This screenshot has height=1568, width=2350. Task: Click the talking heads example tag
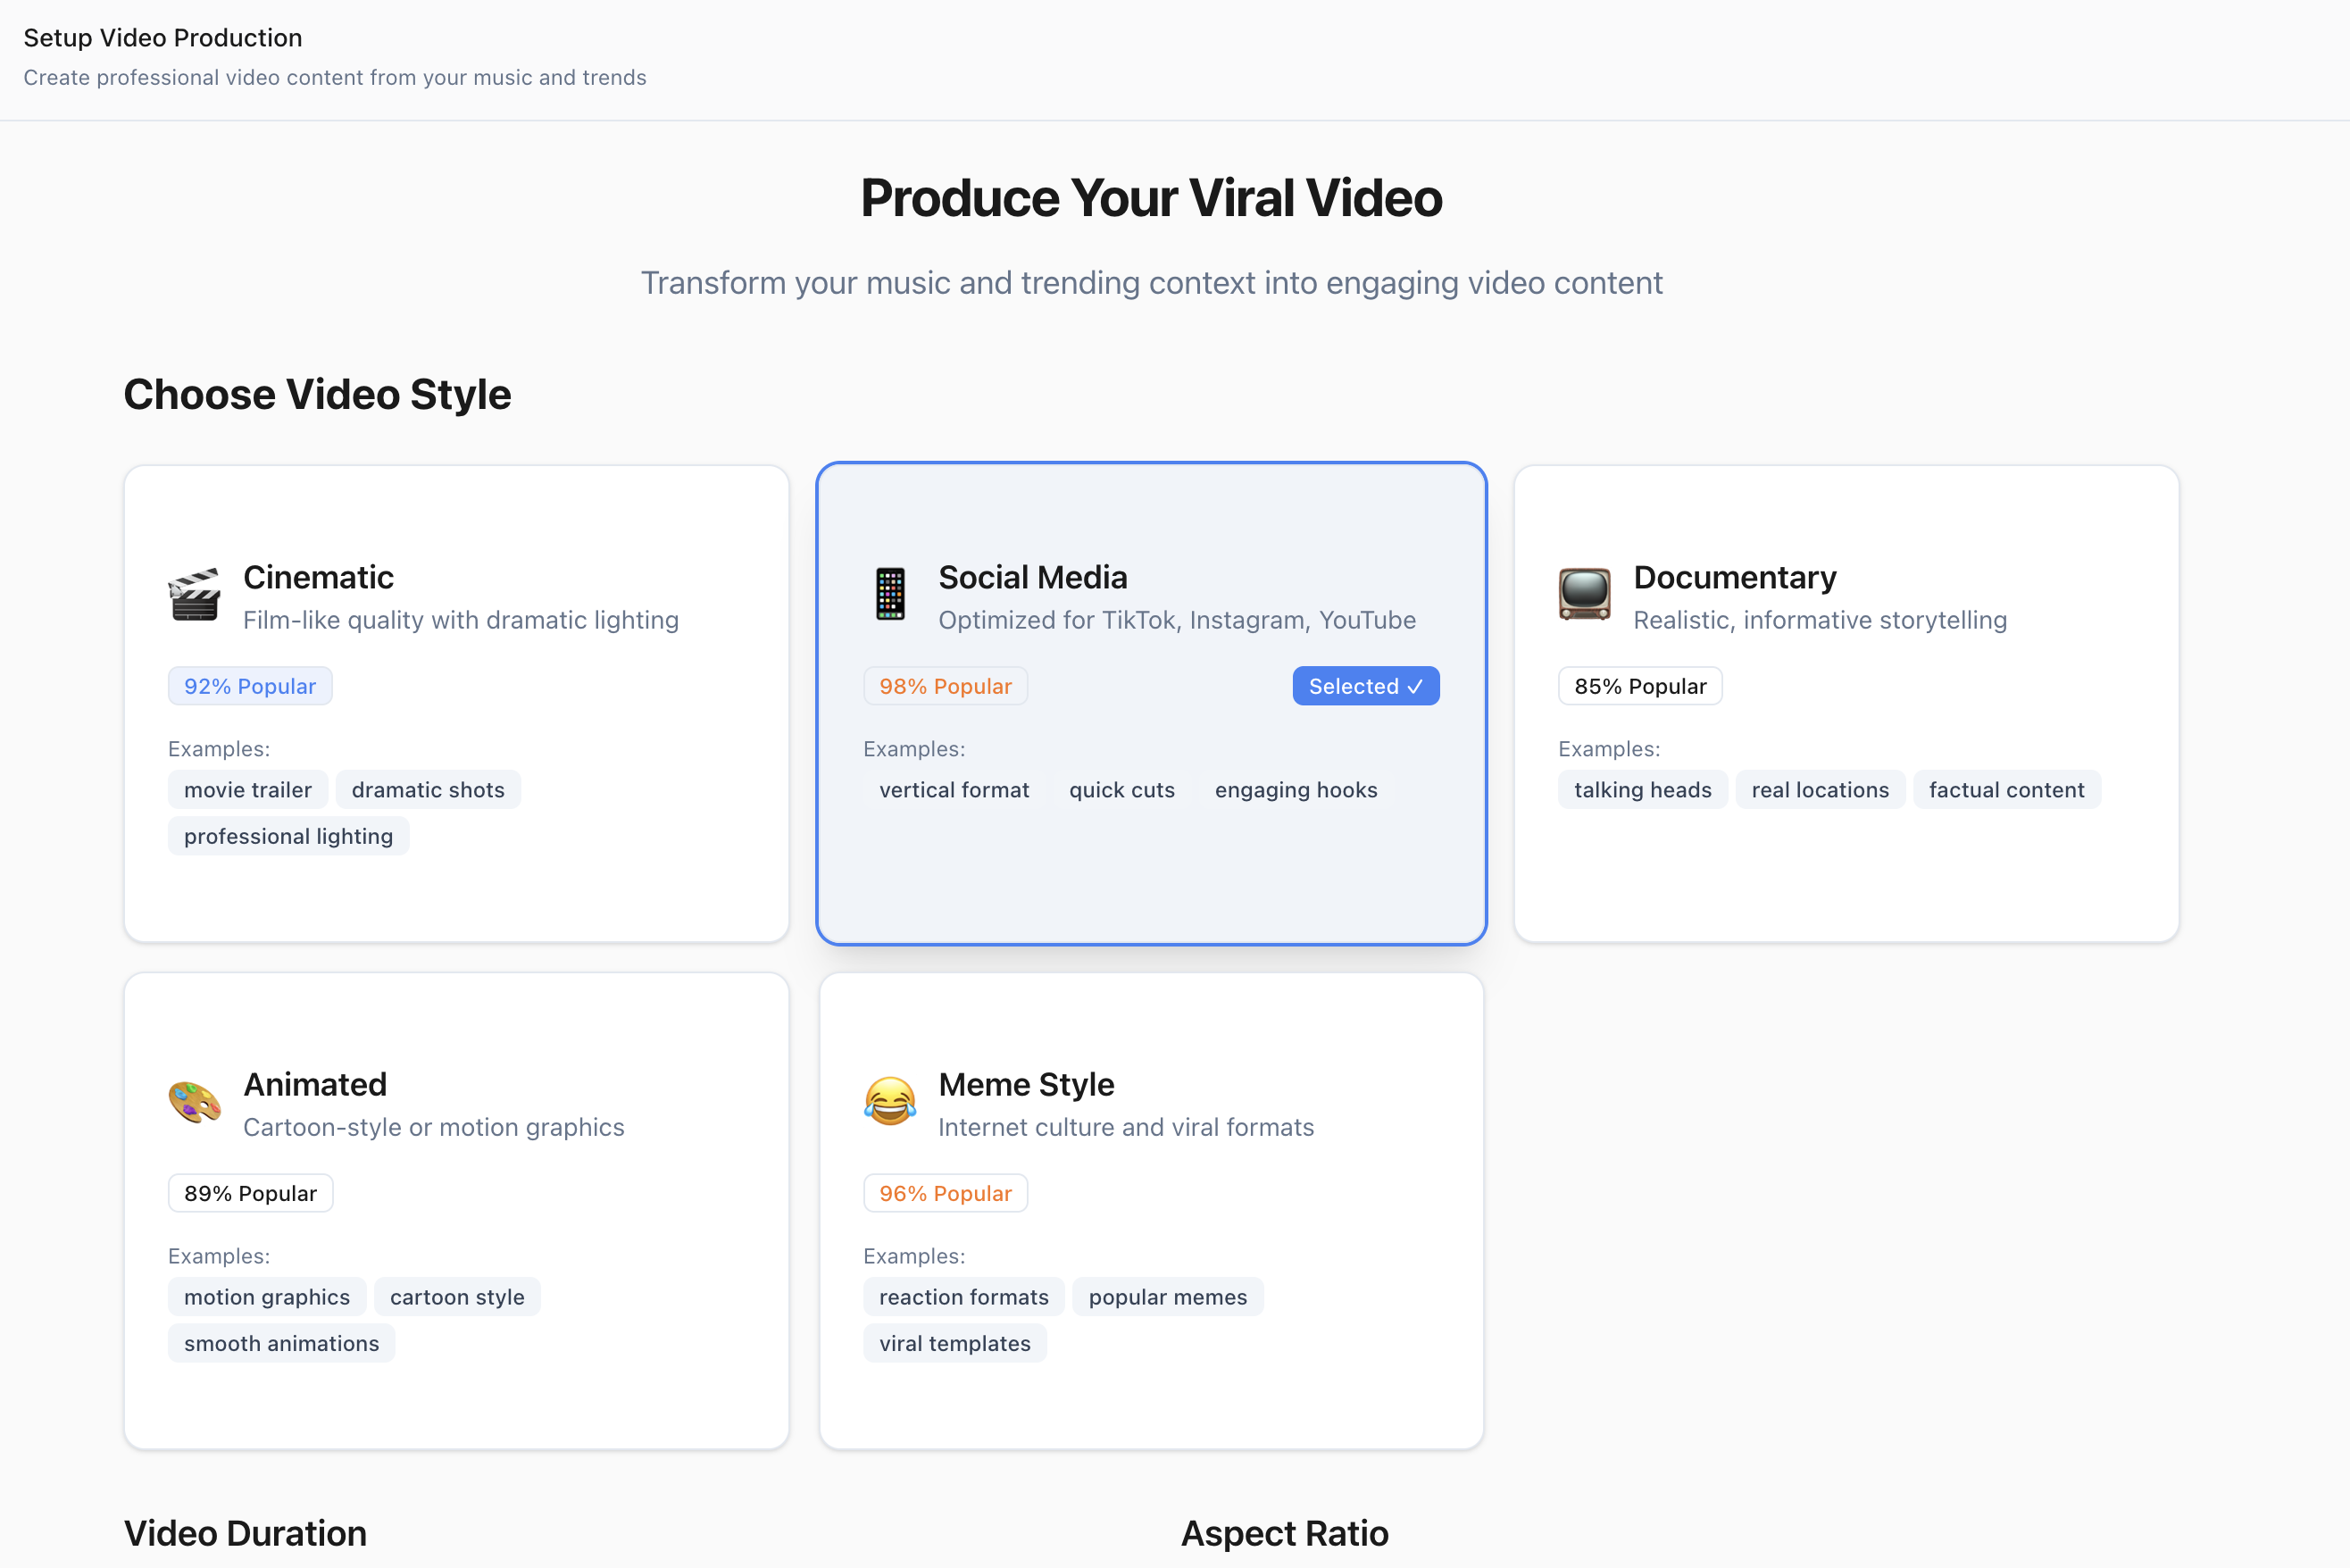click(1642, 790)
